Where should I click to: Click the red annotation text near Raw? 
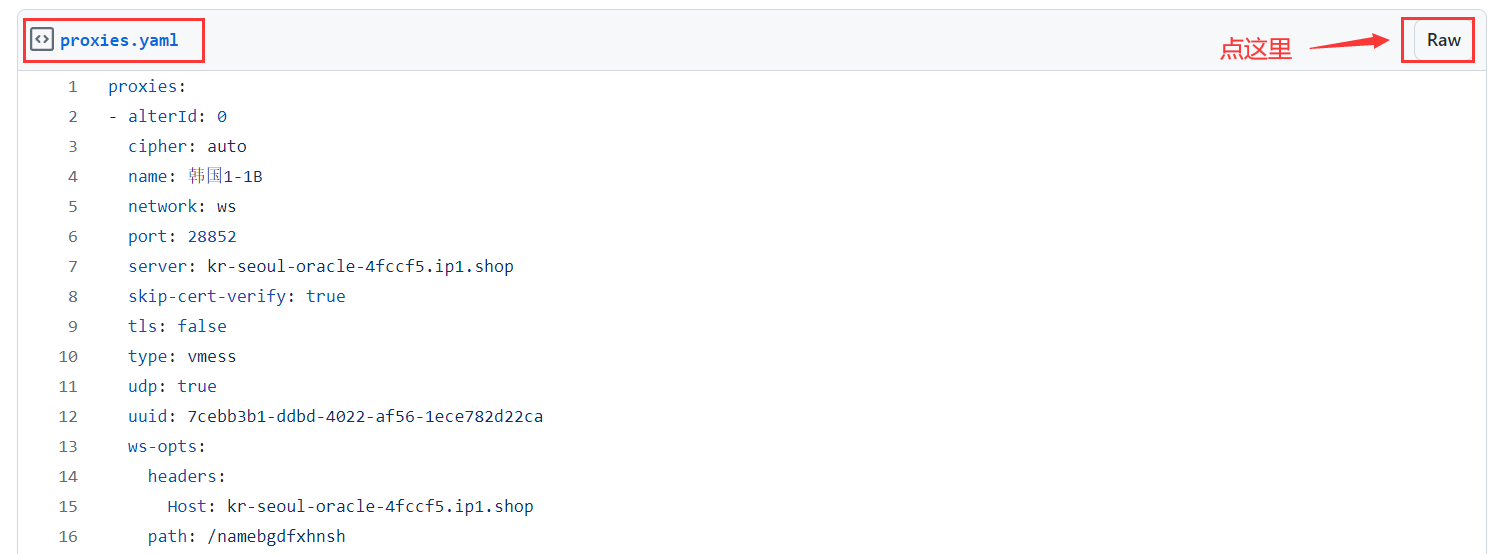[1255, 49]
